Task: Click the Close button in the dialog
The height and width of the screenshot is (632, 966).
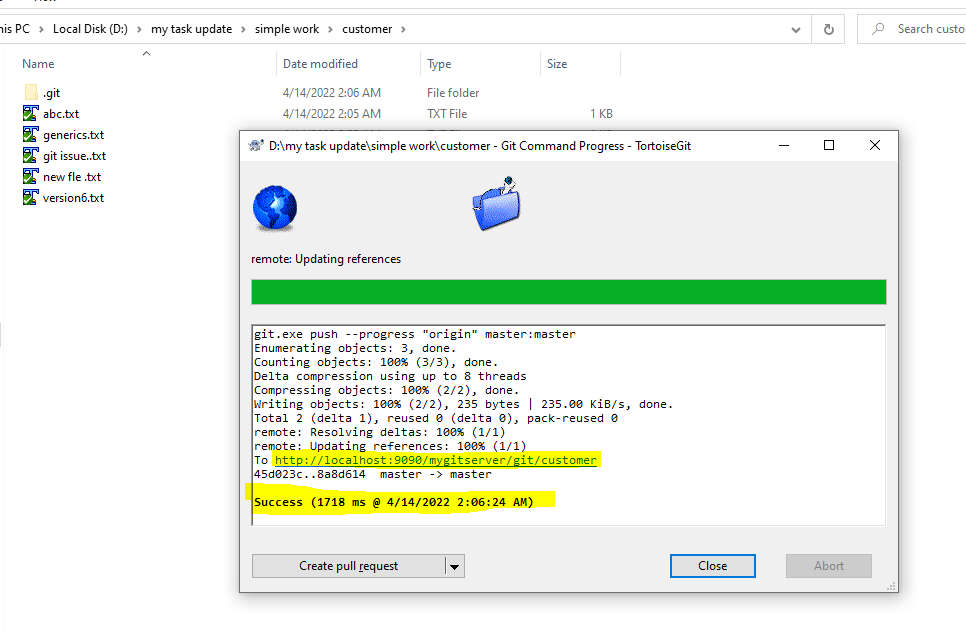Action: (x=713, y=566)
